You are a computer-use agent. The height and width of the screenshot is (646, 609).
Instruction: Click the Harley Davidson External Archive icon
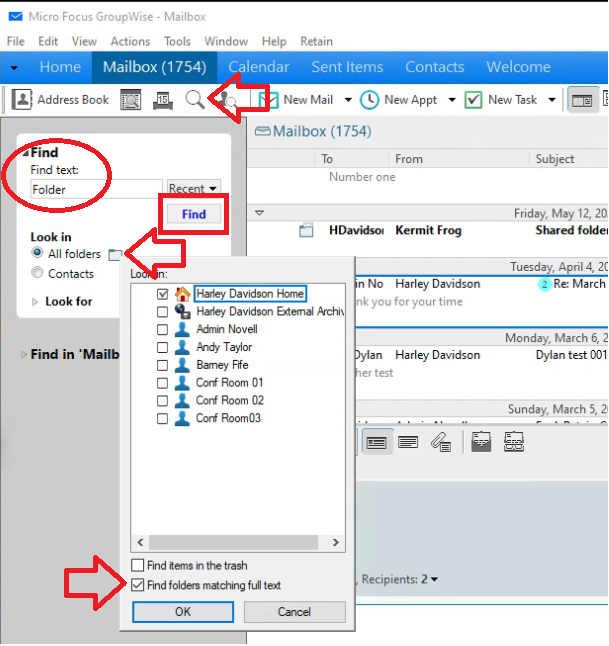click(x=183, y=311)
